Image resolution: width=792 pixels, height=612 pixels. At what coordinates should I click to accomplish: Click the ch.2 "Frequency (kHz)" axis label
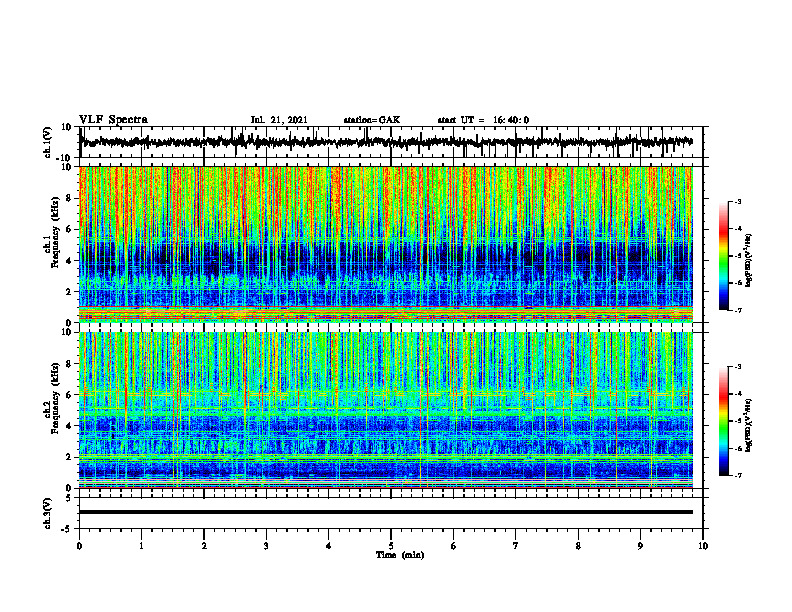56,398
